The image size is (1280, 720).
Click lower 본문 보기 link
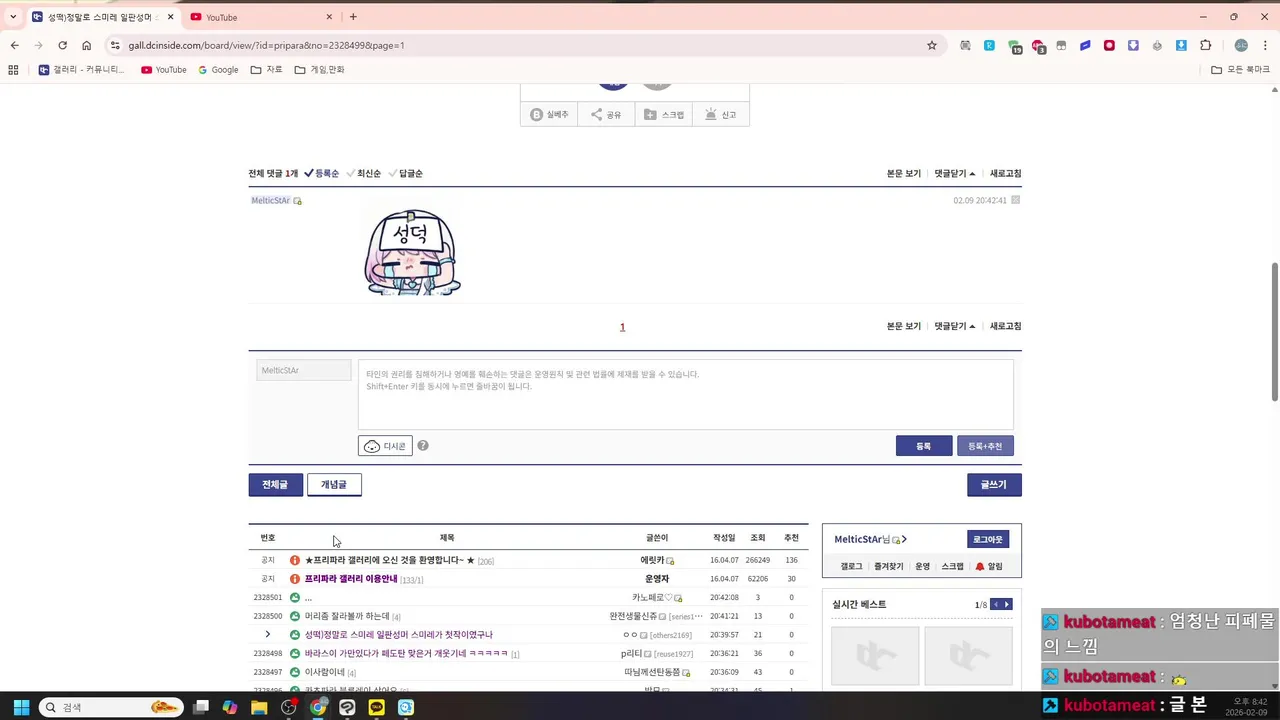(904, 326)
